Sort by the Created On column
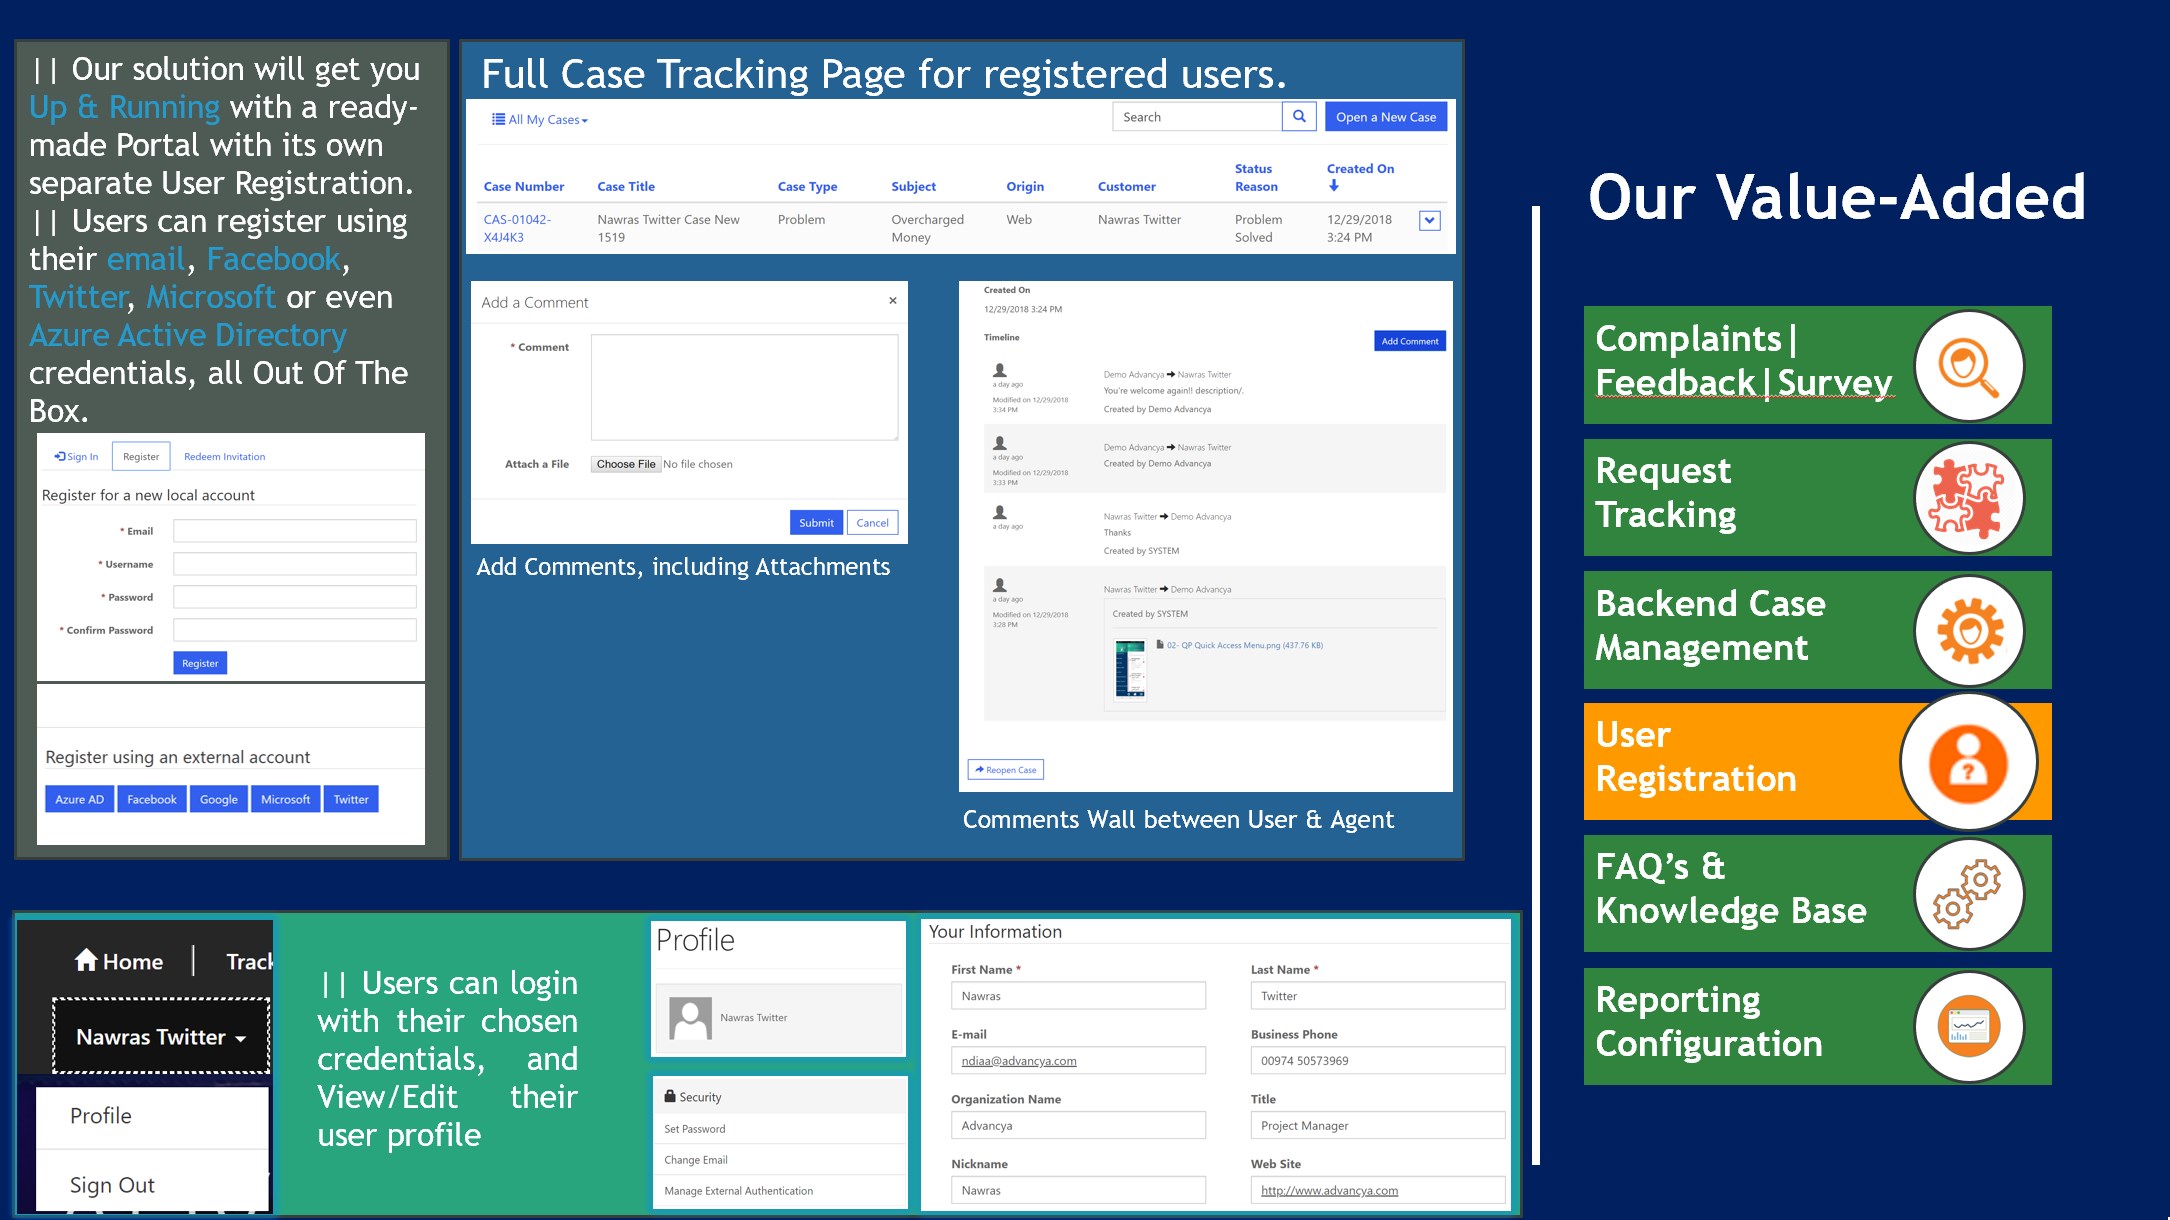This screenshot has width=2170, height=1220. 1359,169
